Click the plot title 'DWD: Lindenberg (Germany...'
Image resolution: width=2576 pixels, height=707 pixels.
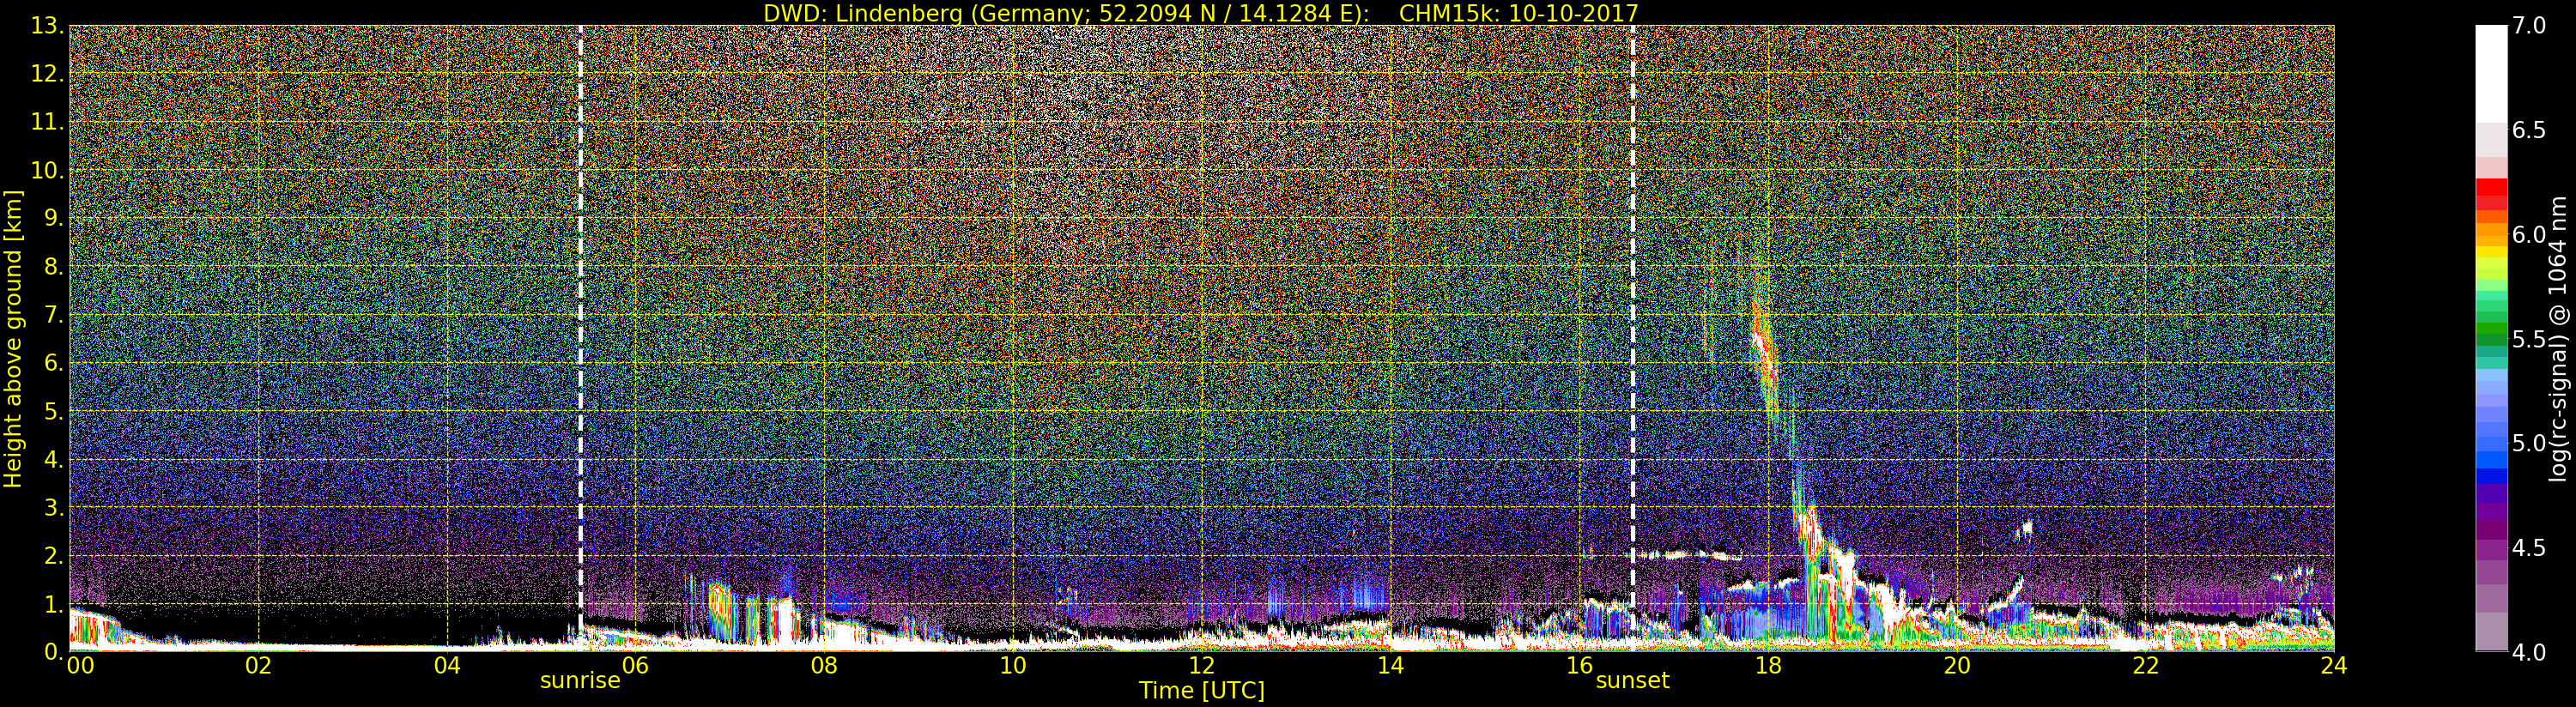[1201, 13]
